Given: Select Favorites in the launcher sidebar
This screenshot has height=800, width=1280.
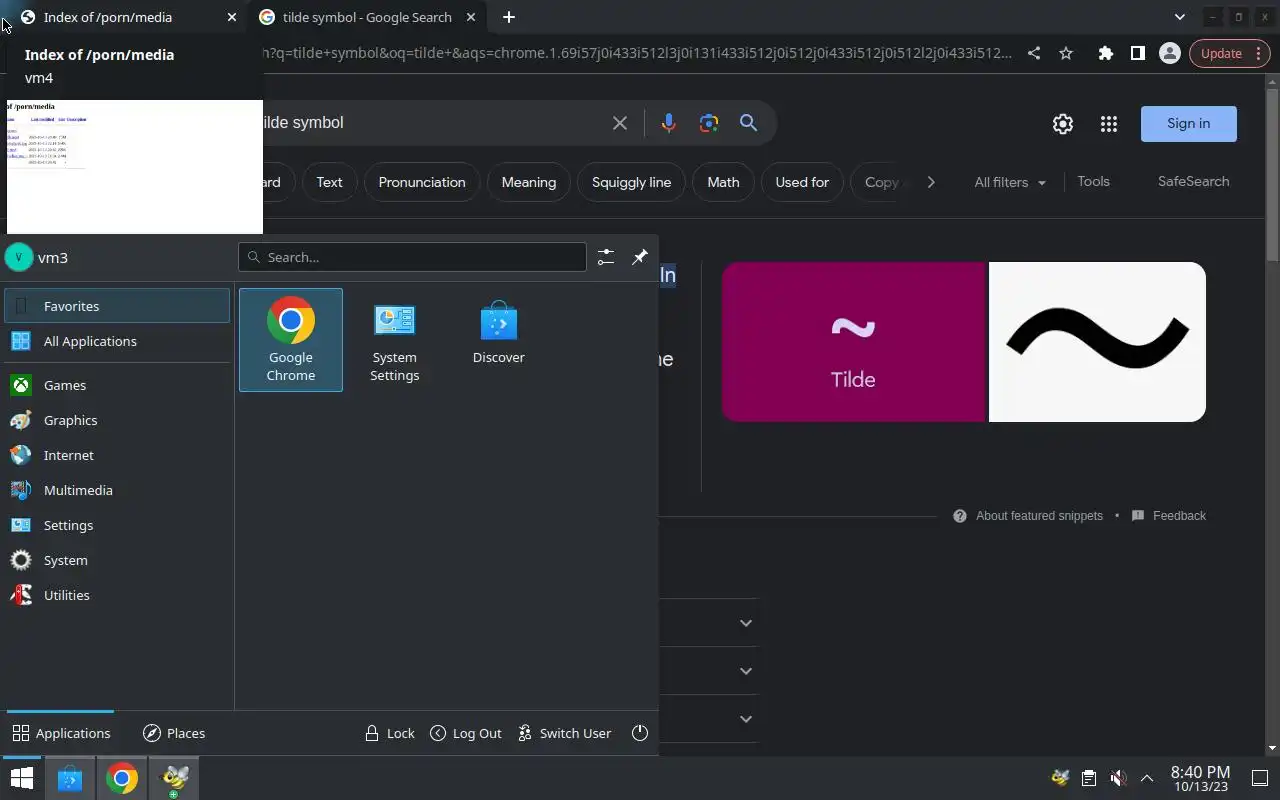Looking at the screenshot, I should [117, 306].
